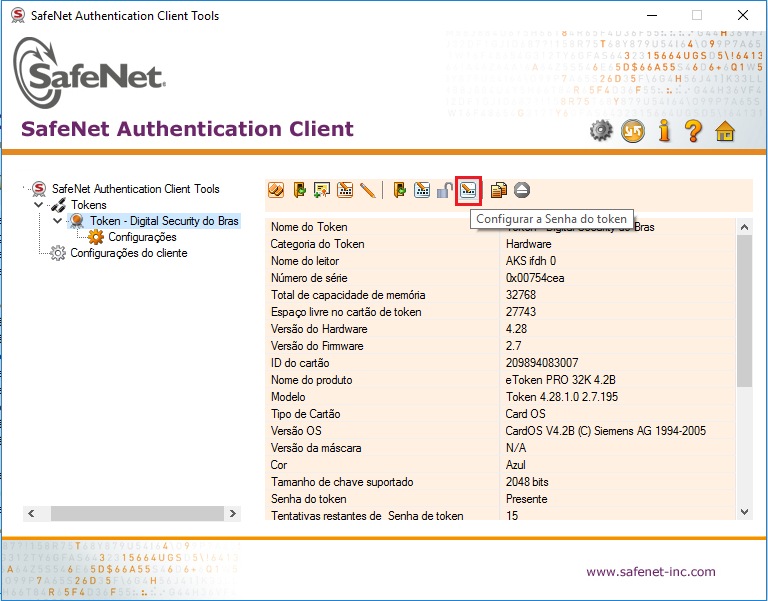Click the token details scroll up arrow
Screen dimensions: 768x601
[x=744, y=227]
